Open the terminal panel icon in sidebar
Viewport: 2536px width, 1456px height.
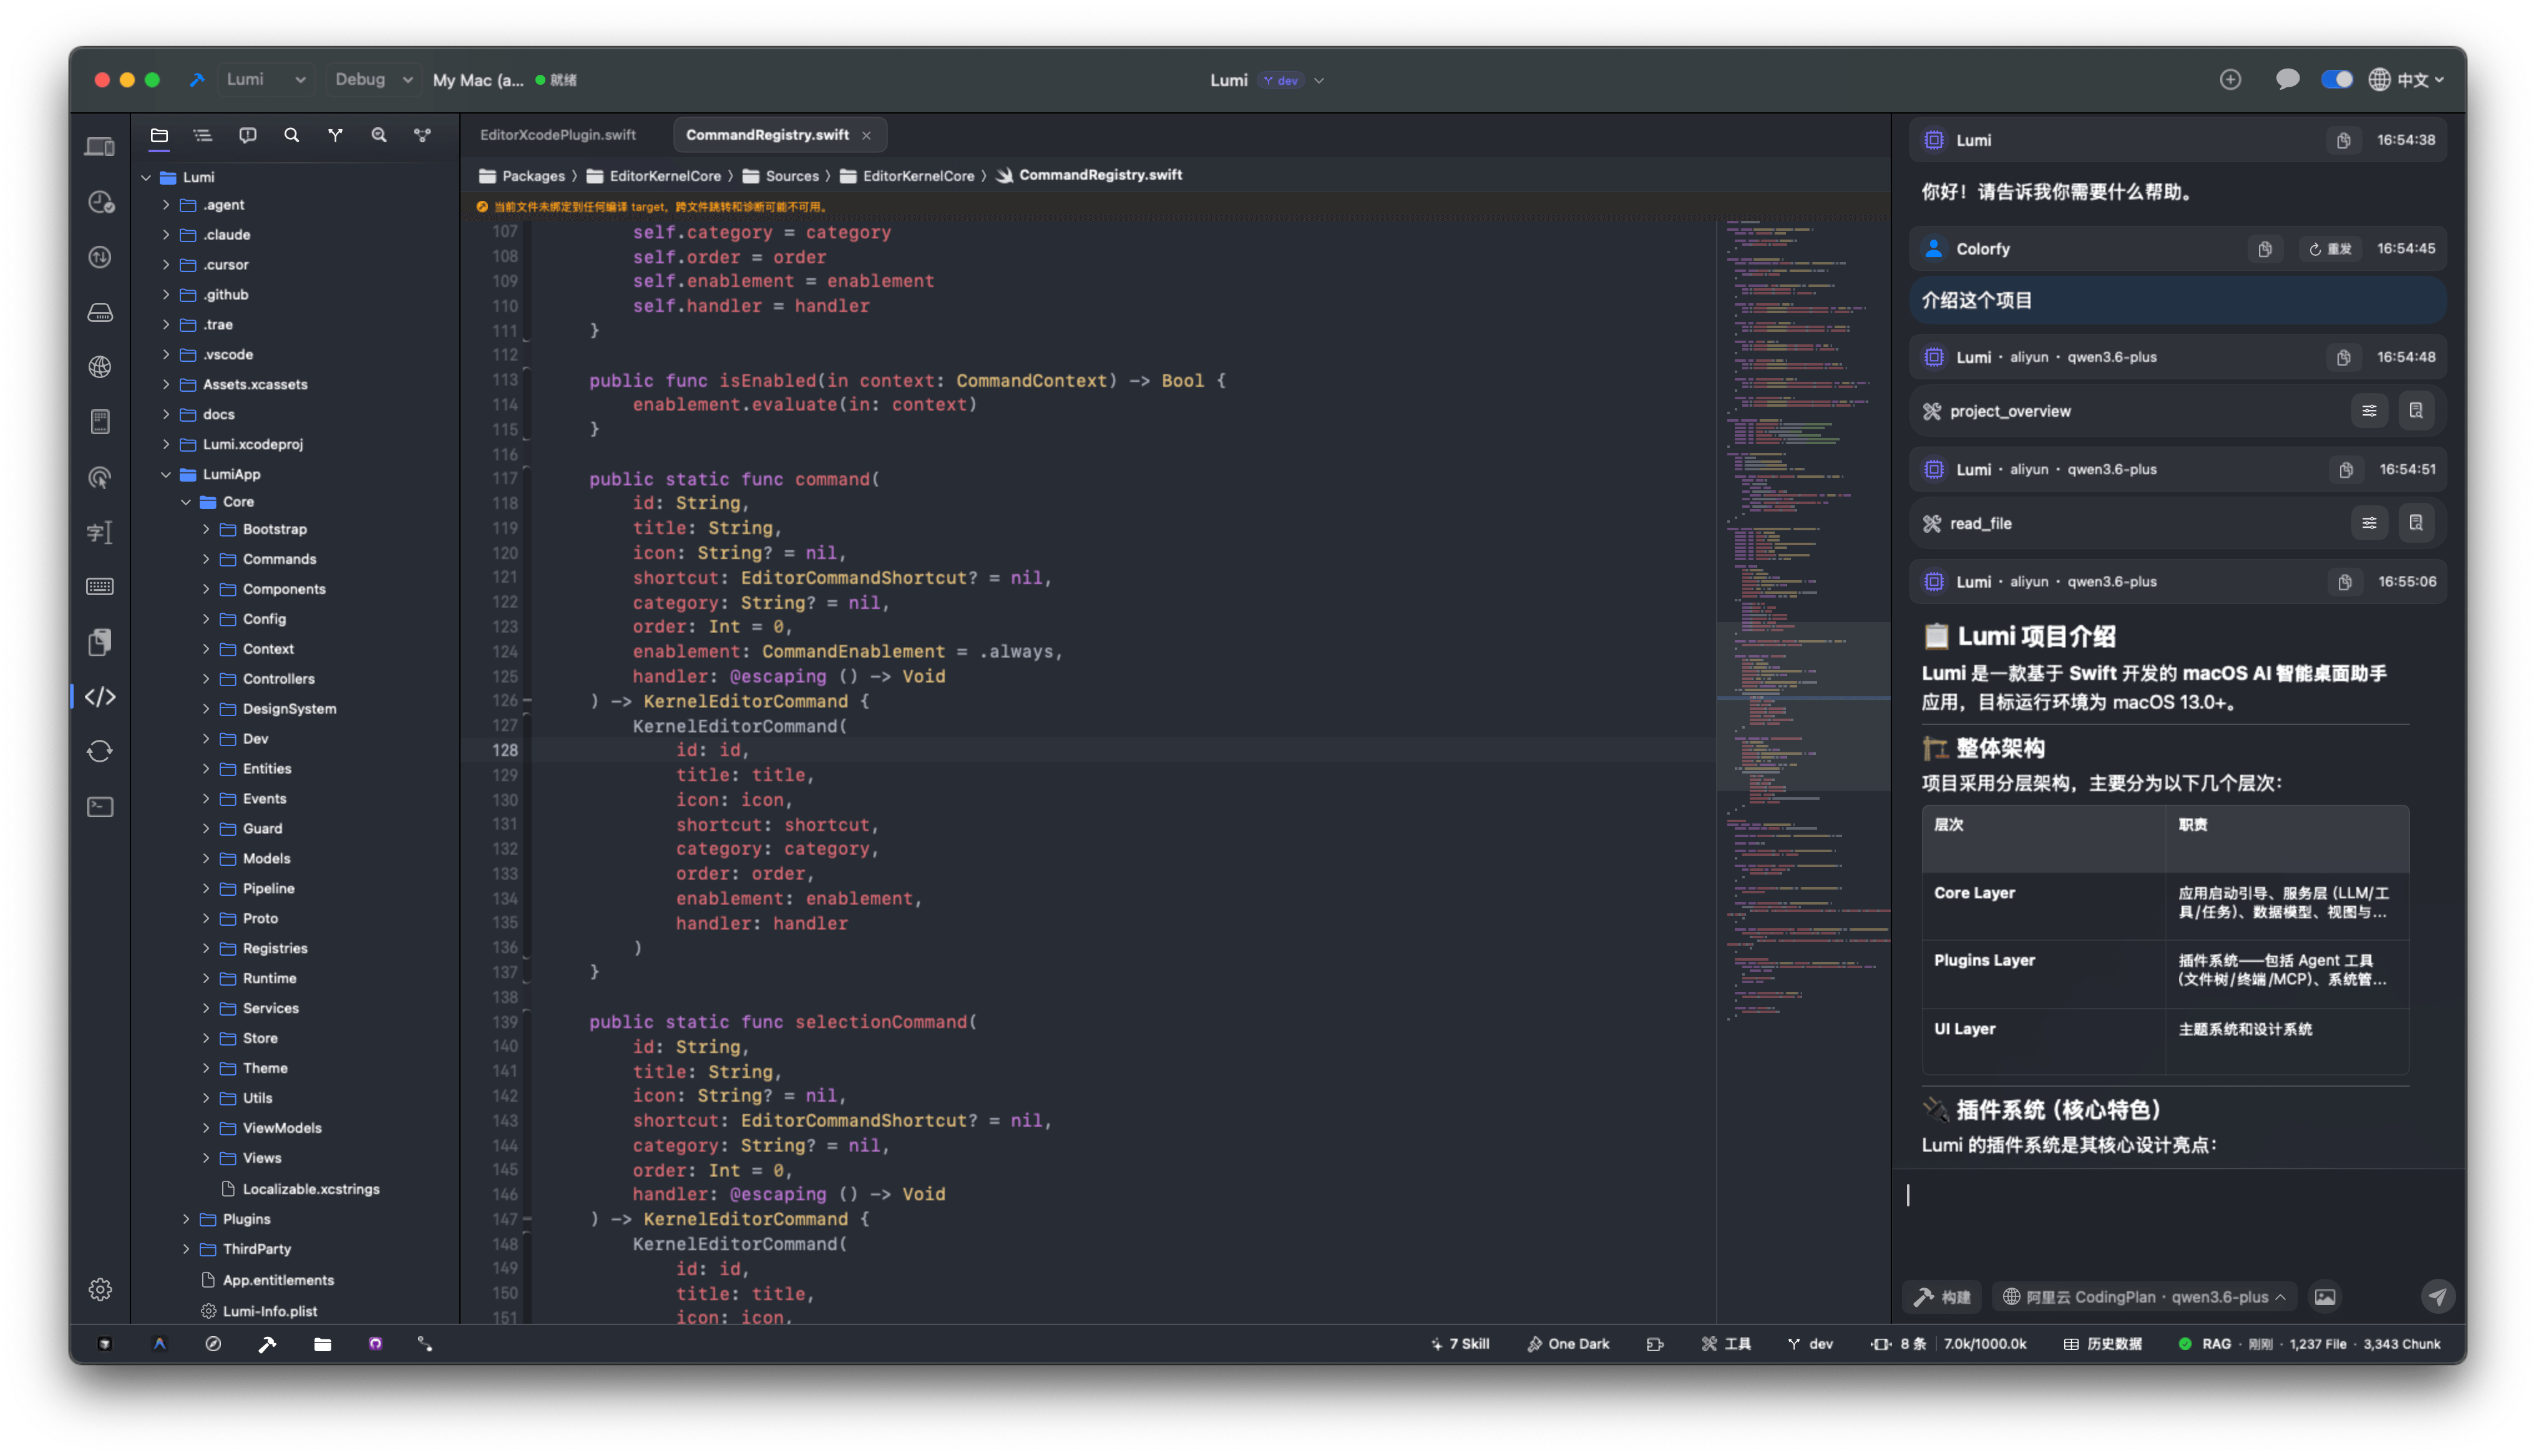100,807
